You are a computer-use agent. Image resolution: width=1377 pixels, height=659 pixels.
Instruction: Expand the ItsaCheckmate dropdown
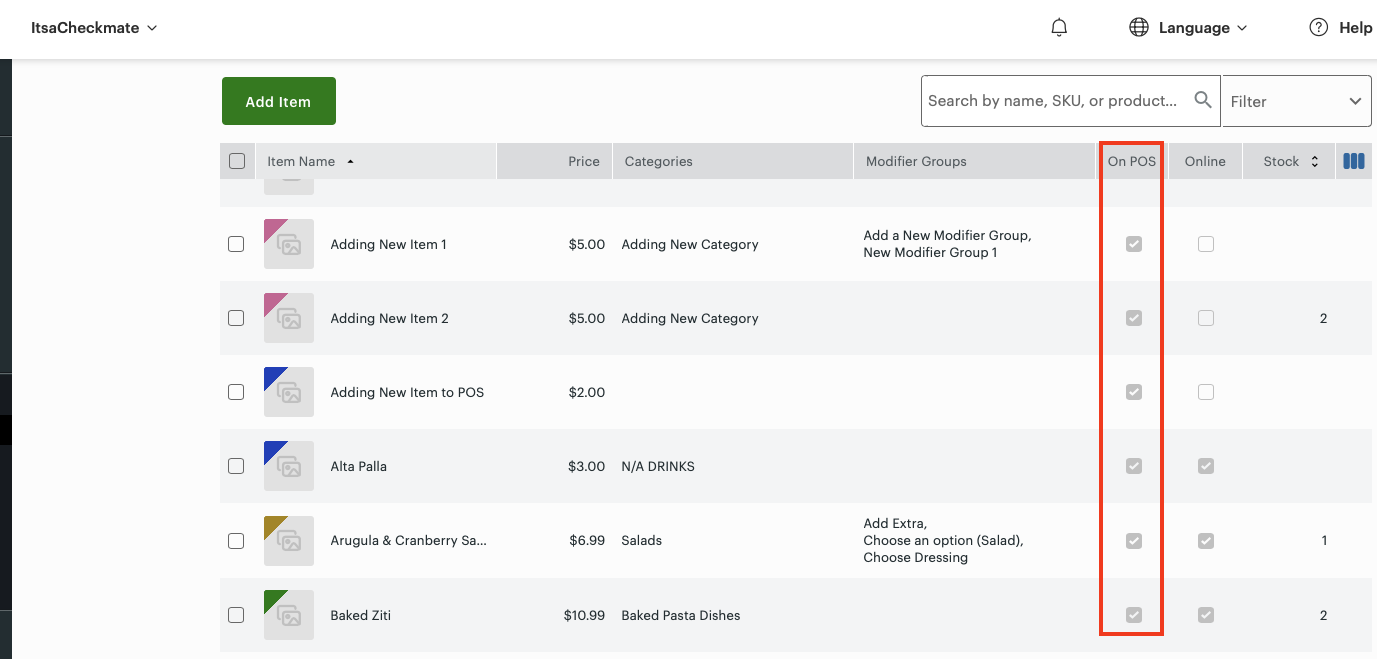click(x=95, y=27)
